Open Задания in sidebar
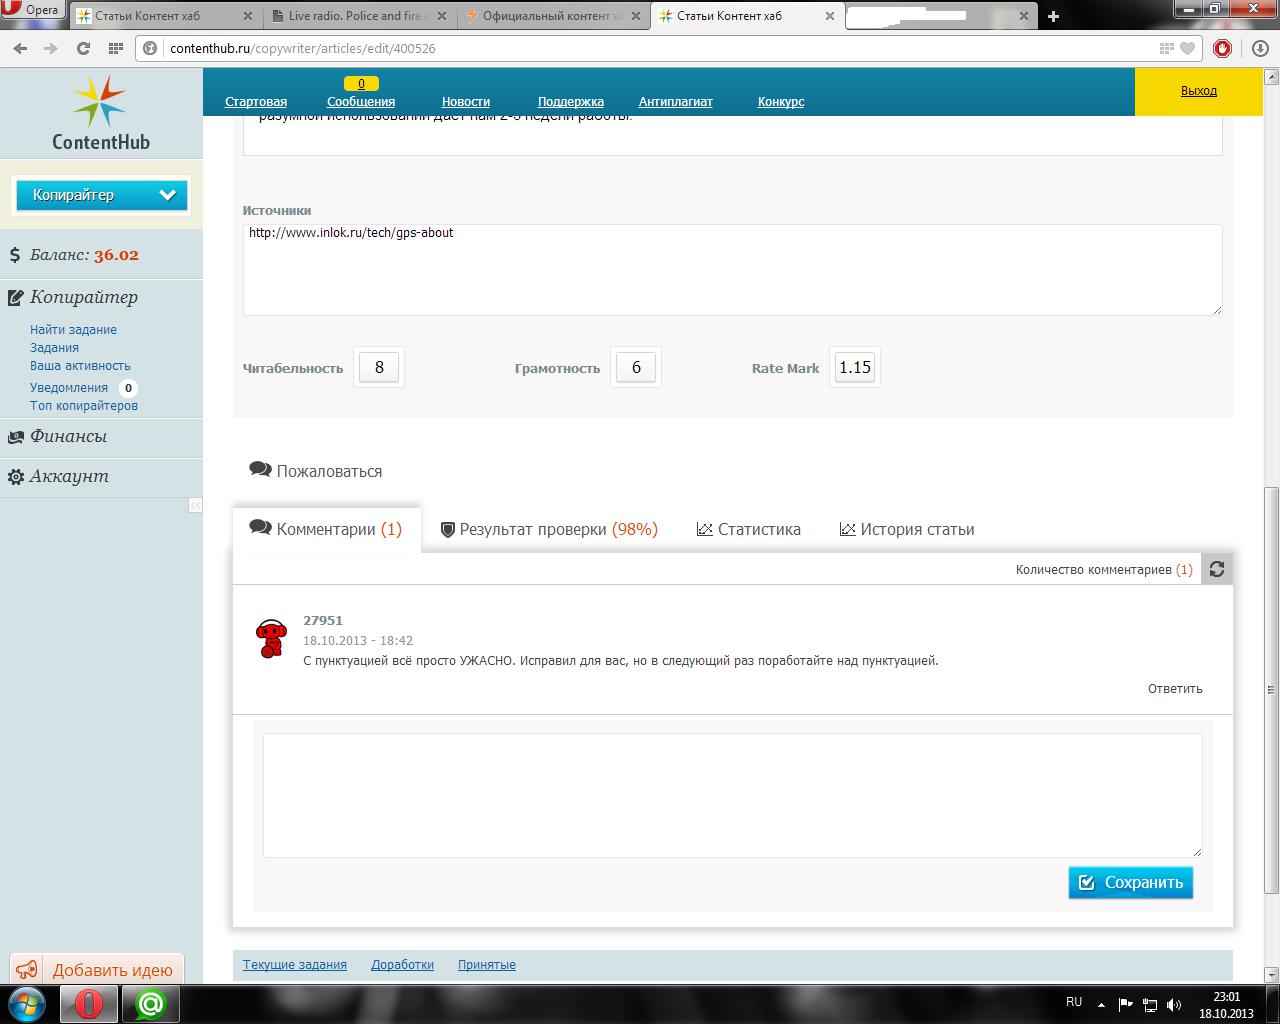1280x1024 pixels. pos(54,347)
